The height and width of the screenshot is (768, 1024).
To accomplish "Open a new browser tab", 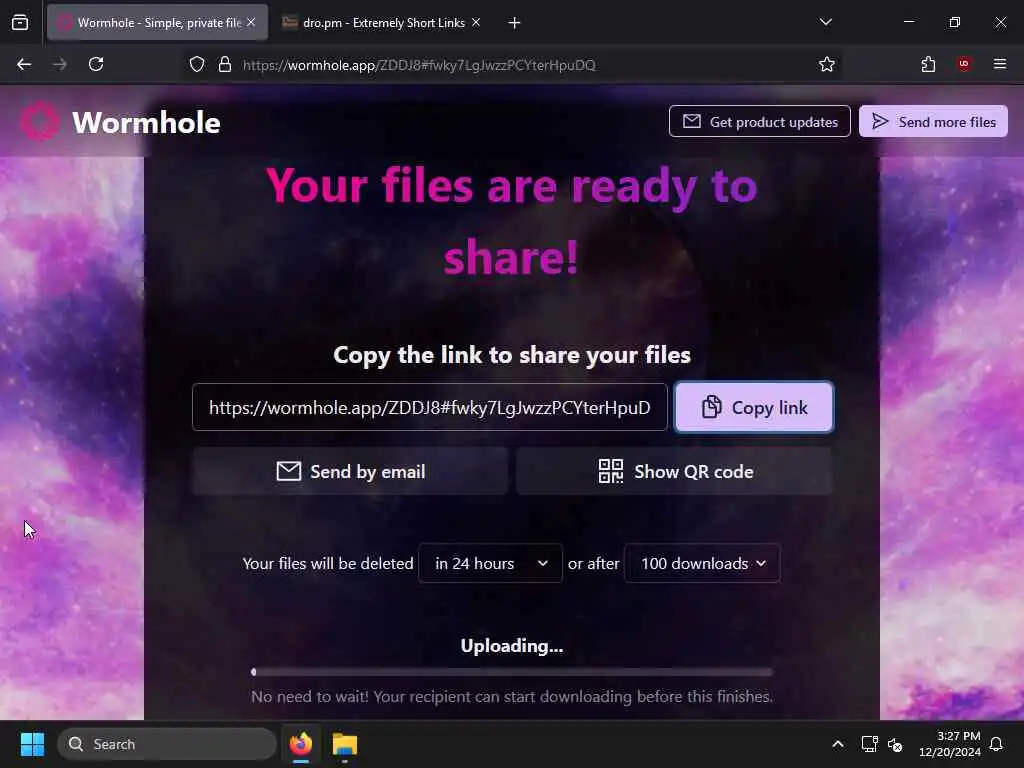I will (x=515, y=23).
